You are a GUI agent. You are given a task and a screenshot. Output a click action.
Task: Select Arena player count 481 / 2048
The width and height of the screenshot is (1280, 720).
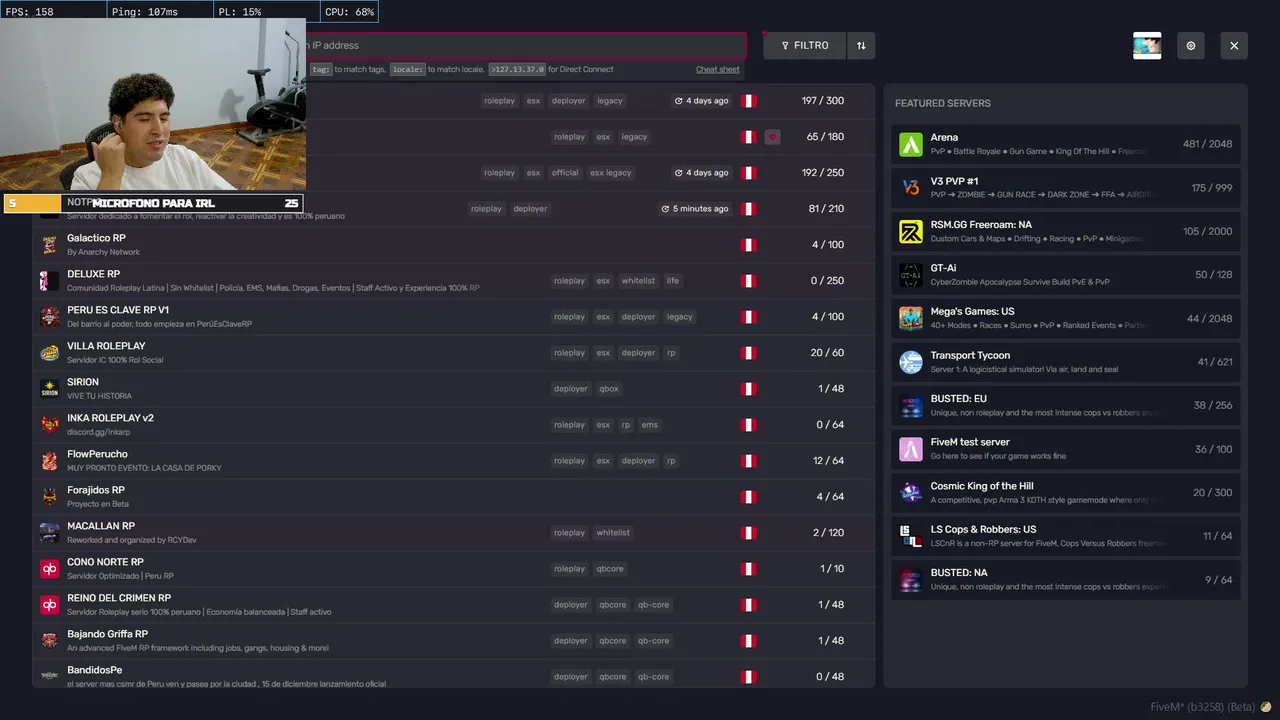coord(1207,144)
